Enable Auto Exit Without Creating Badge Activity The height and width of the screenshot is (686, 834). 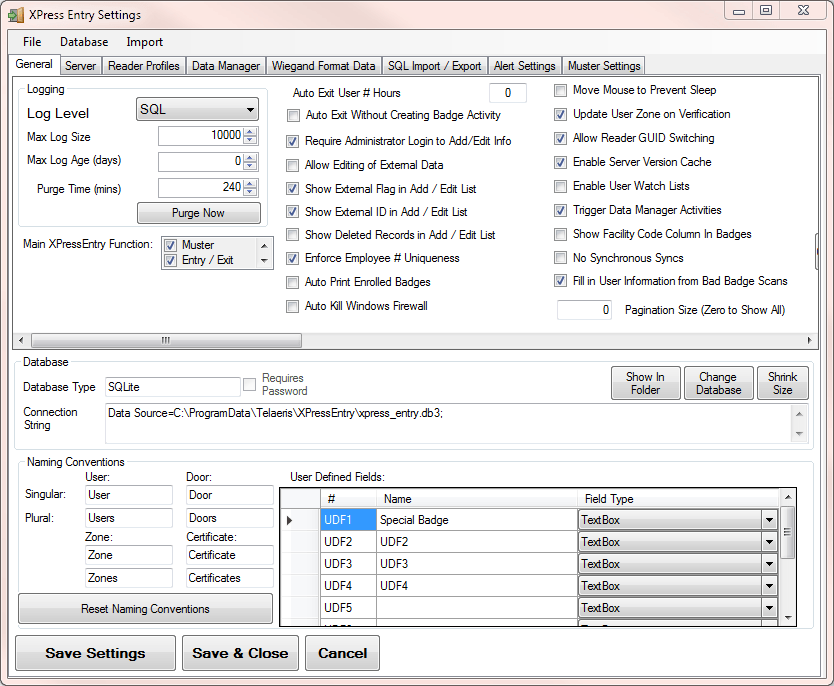(x=293, y=115)
